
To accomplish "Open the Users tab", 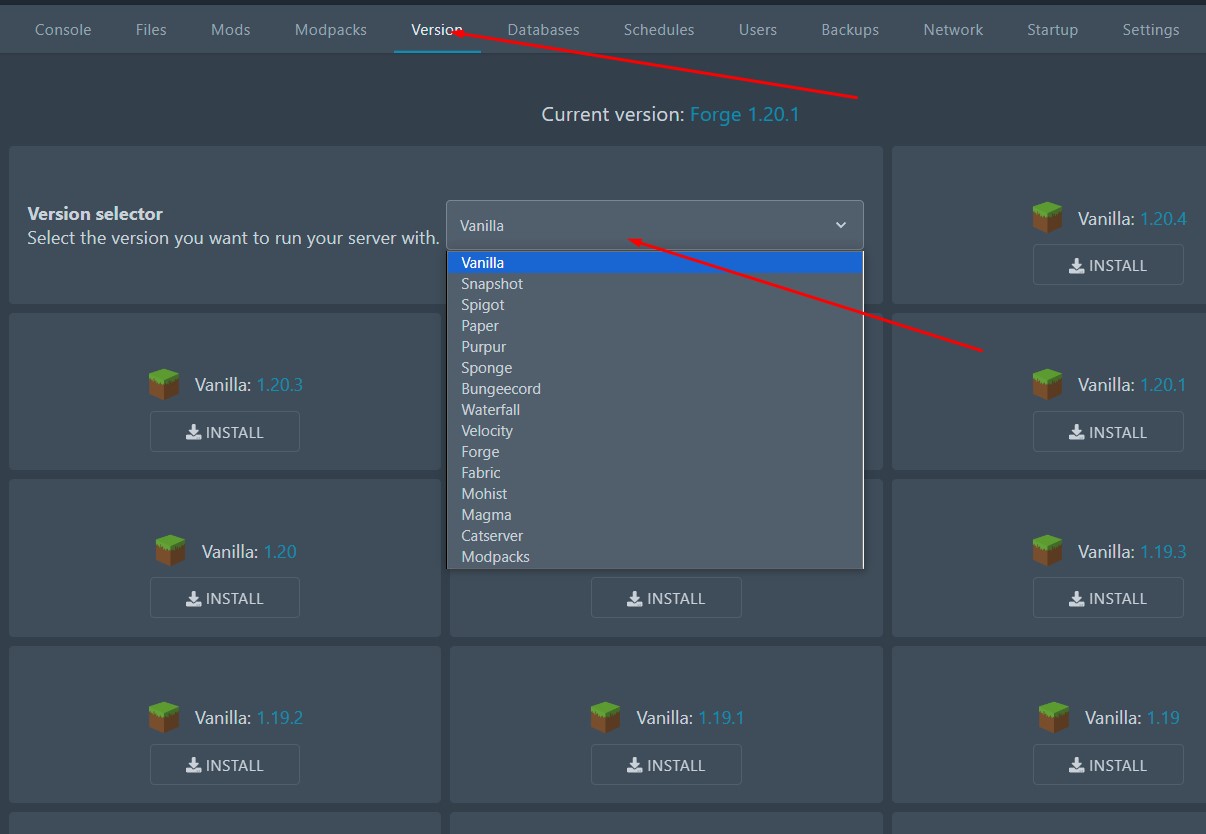I will tap(758, 29).
